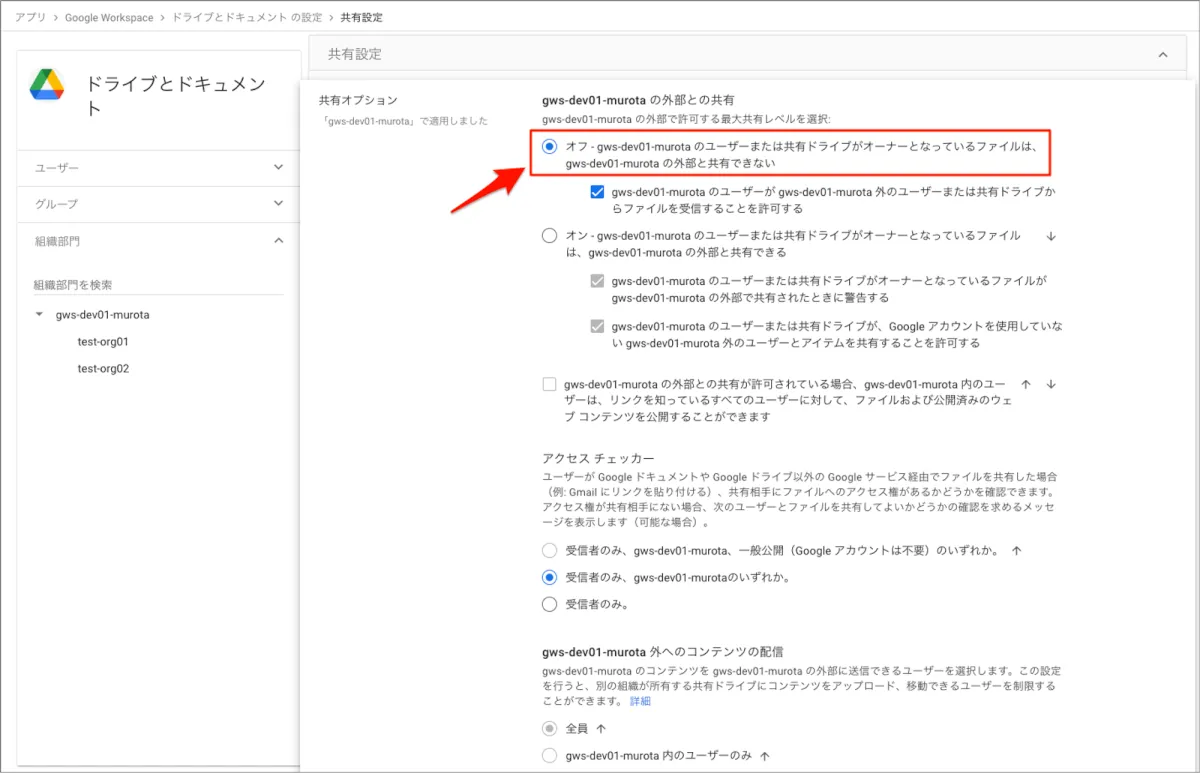This screenshot has width=1200, height=773.
Task: Collapse the 組織部門 section
Action: (278, 241)
